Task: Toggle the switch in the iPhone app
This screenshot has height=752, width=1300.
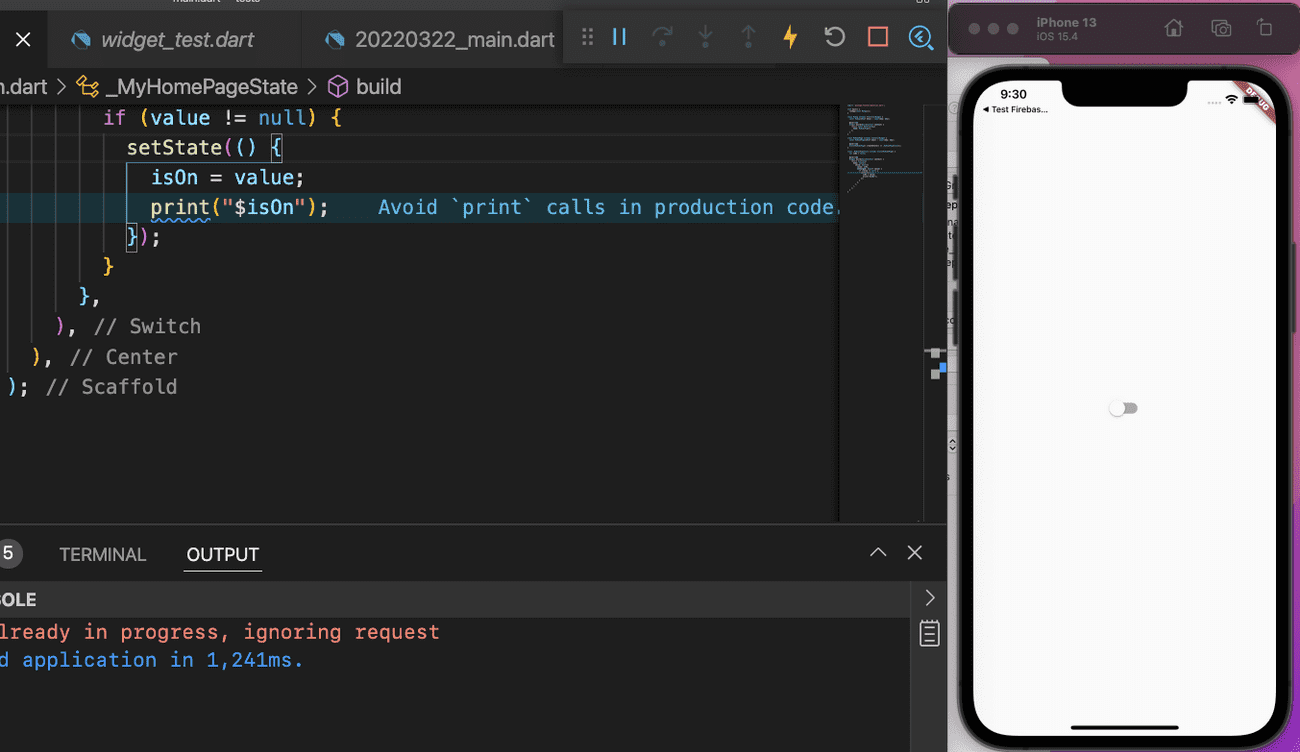Action: click(x=1123, y=407)
